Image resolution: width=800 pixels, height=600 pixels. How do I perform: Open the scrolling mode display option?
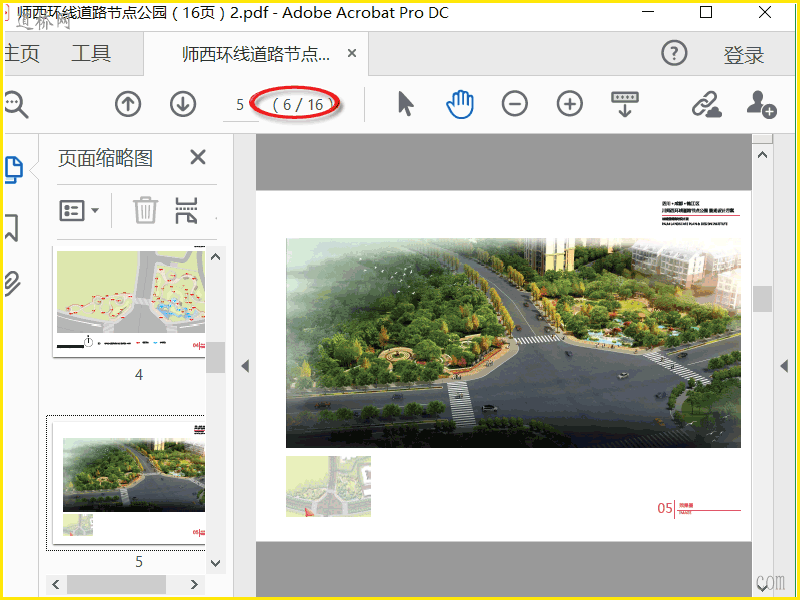click(625, 104)
